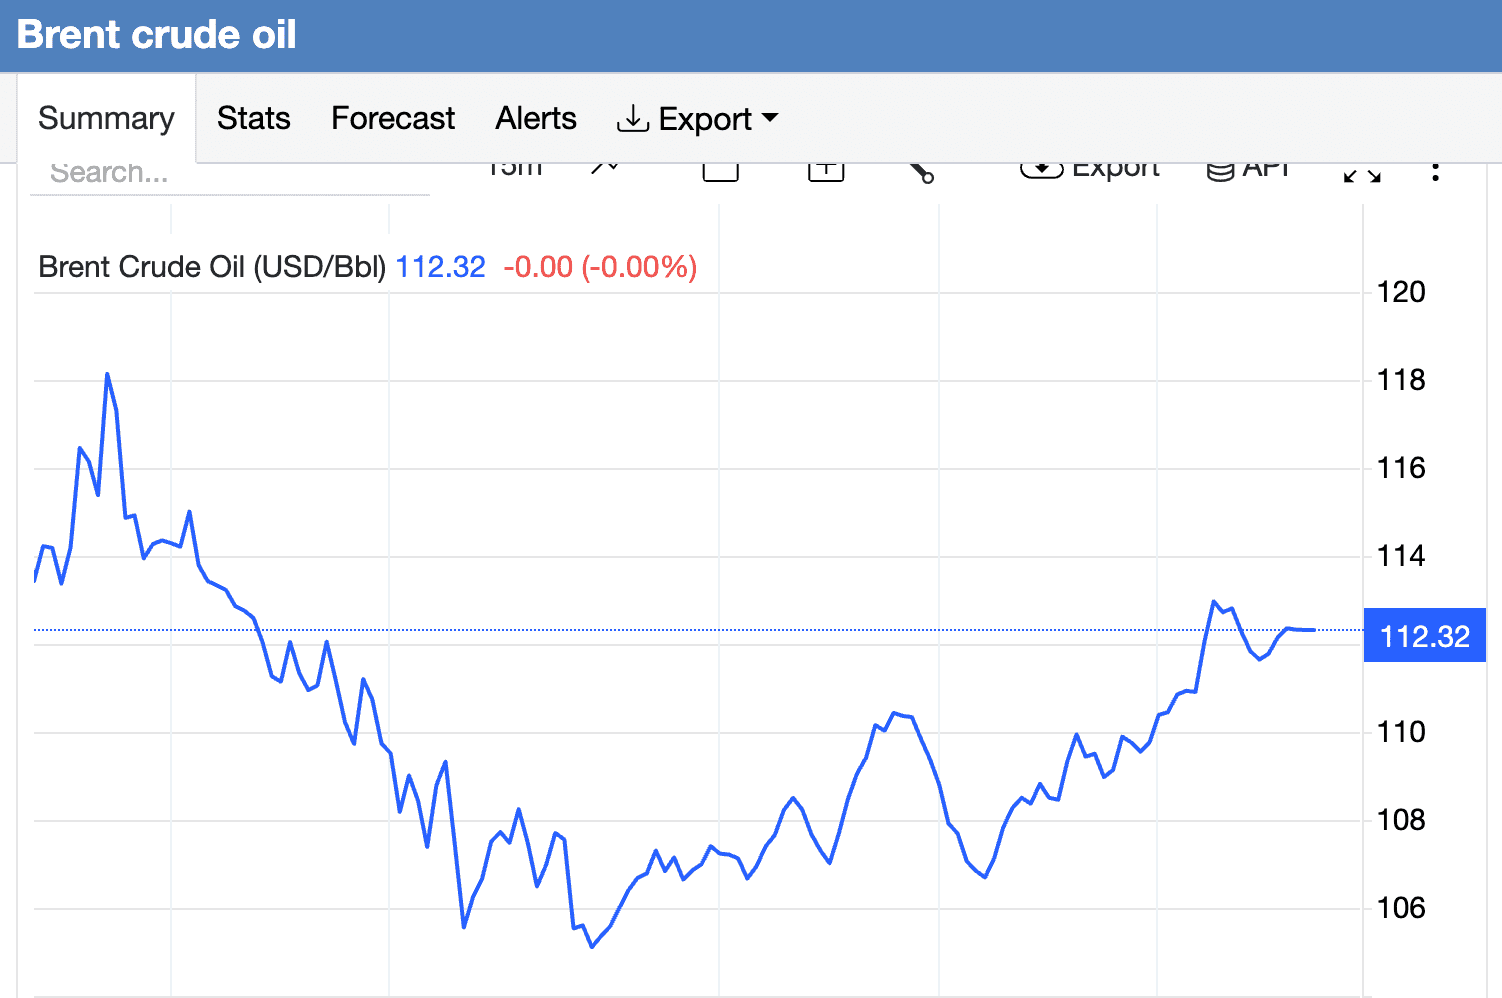The image size is (1502, 998).
Task: Click the Brent Crude Oil (USD/Bbl) legend label
Action: pyautogui.click(x=212, y=267)
